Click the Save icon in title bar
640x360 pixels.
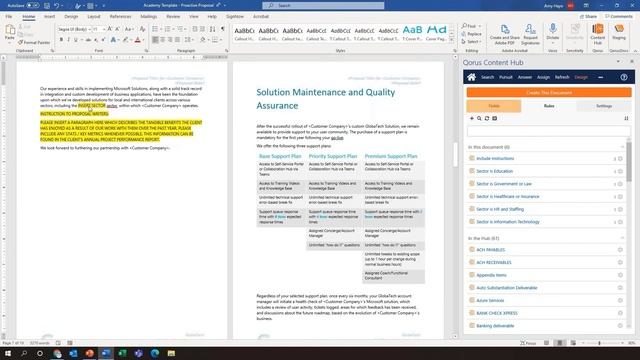47,5
